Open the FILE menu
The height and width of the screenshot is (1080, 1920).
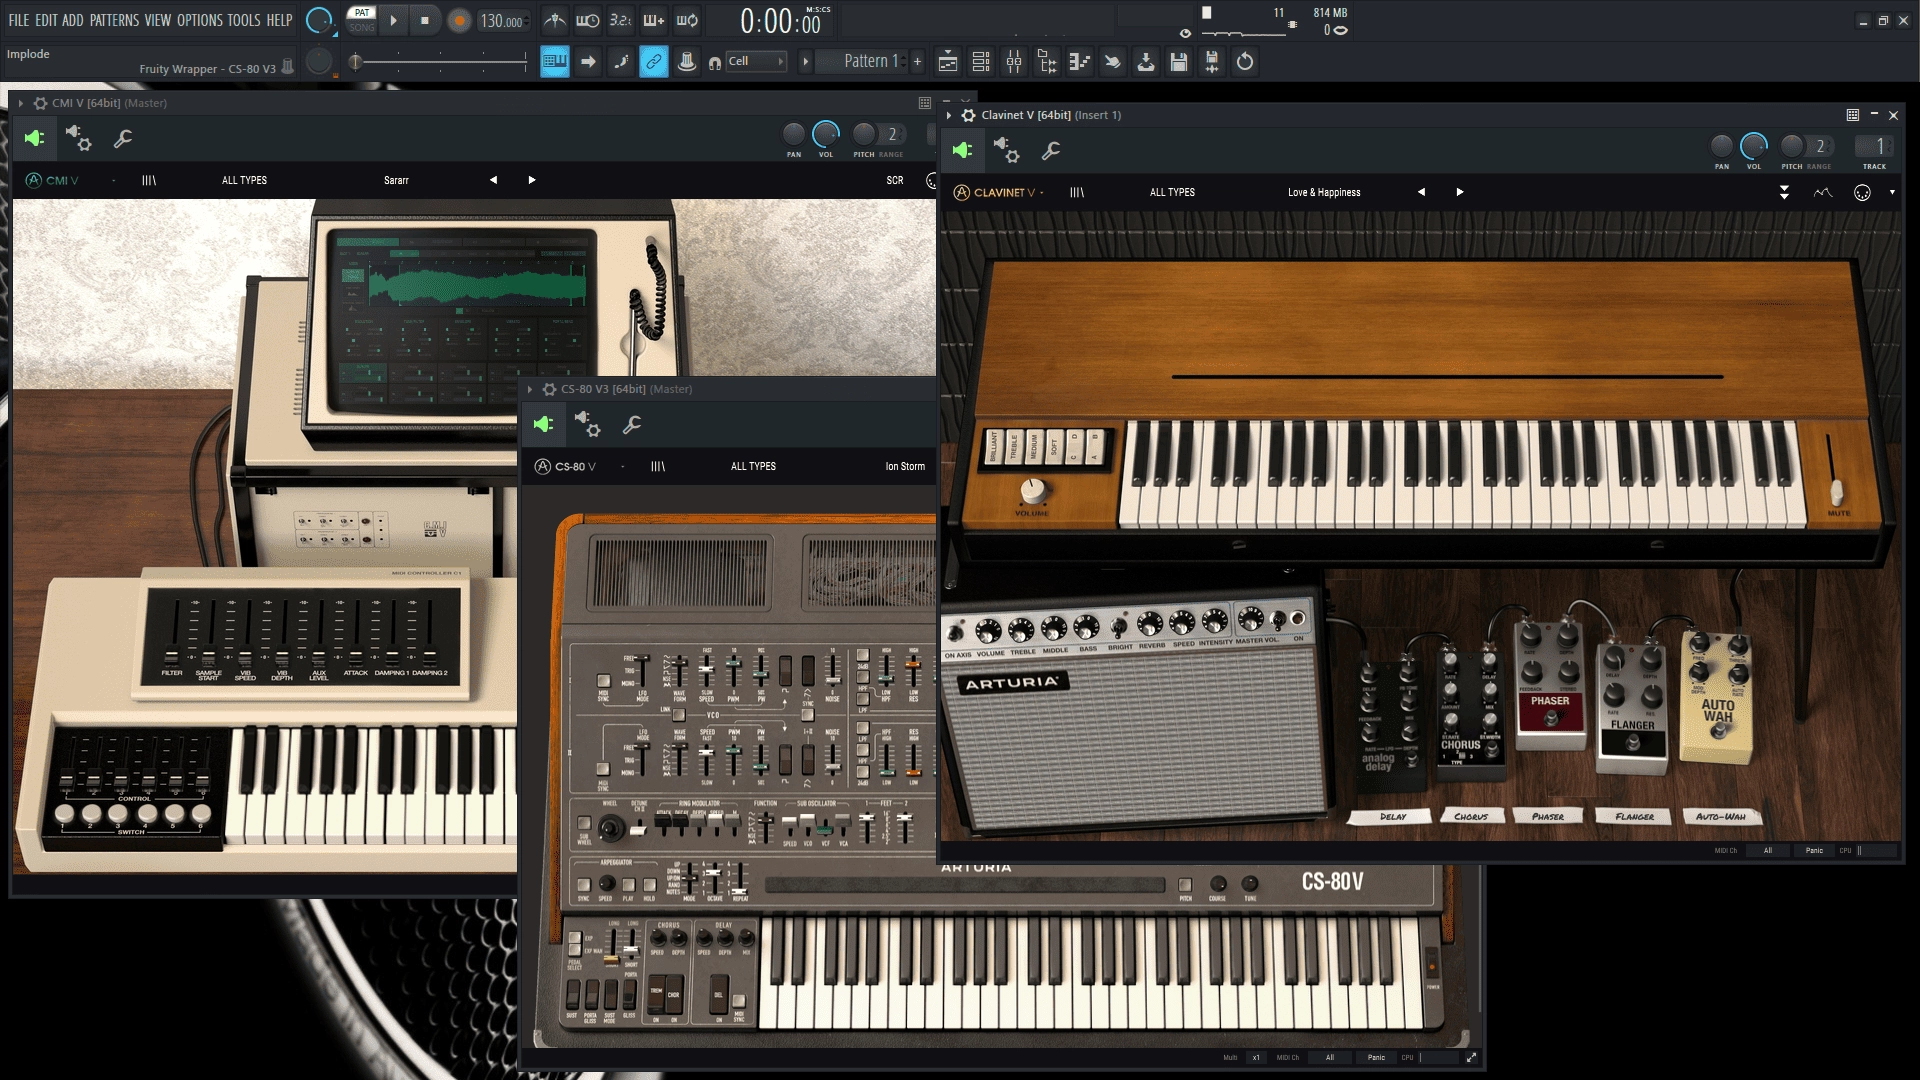tap(19, 20)
